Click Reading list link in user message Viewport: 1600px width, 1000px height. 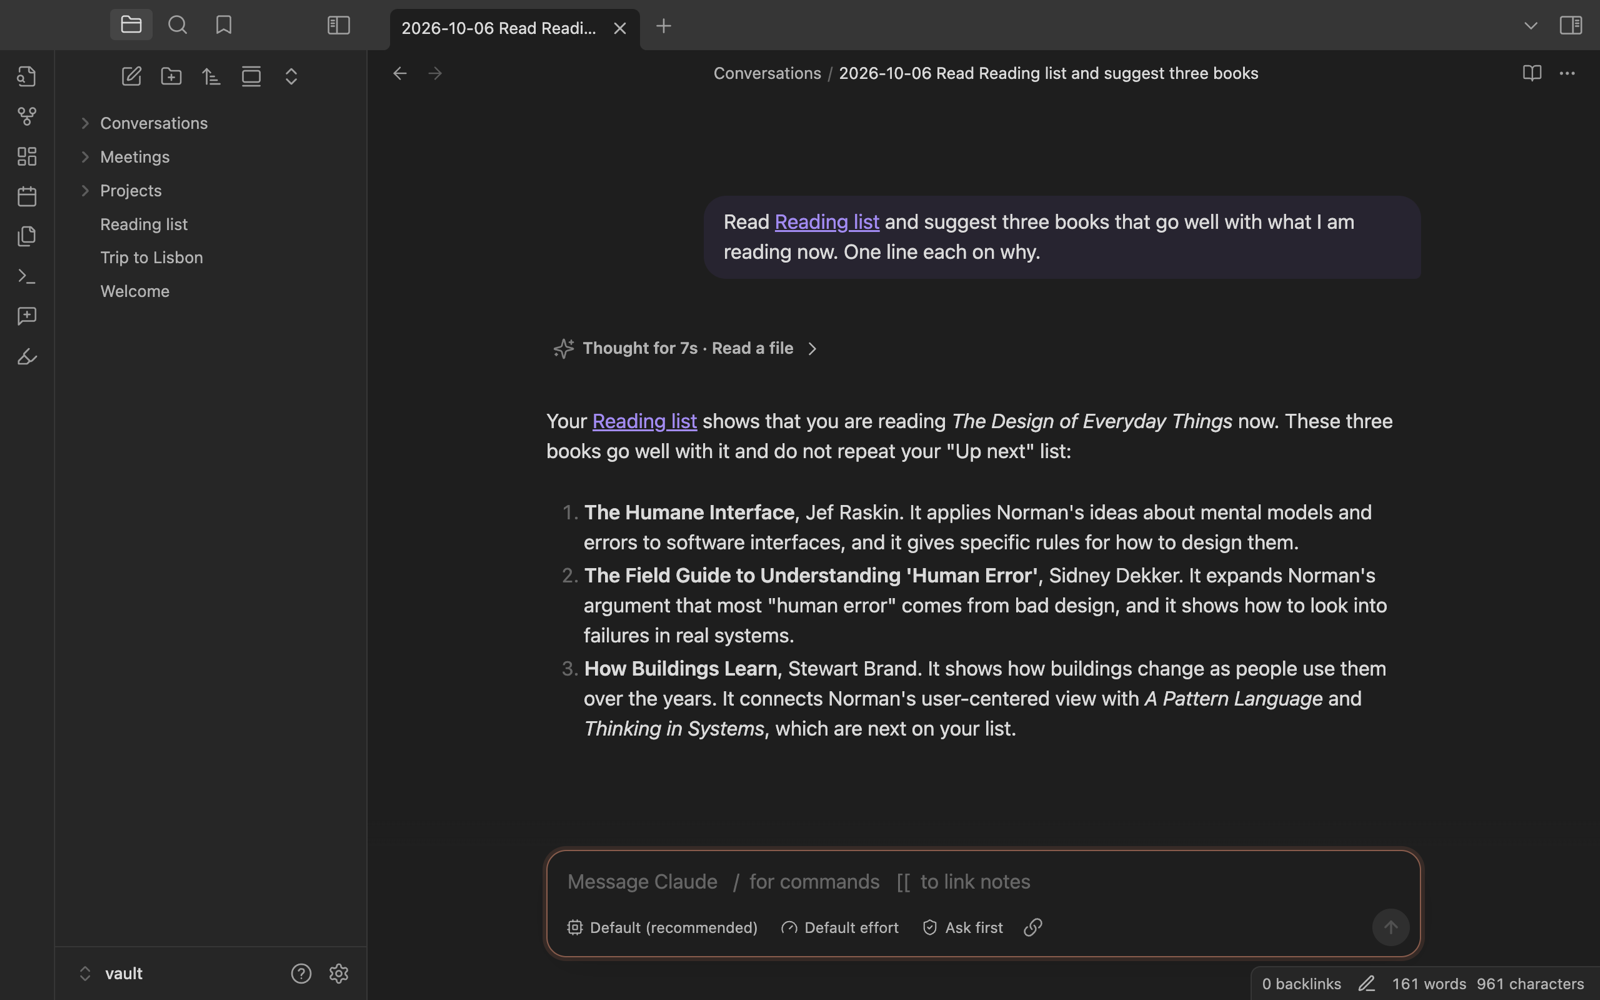click(x=827, y=222)
